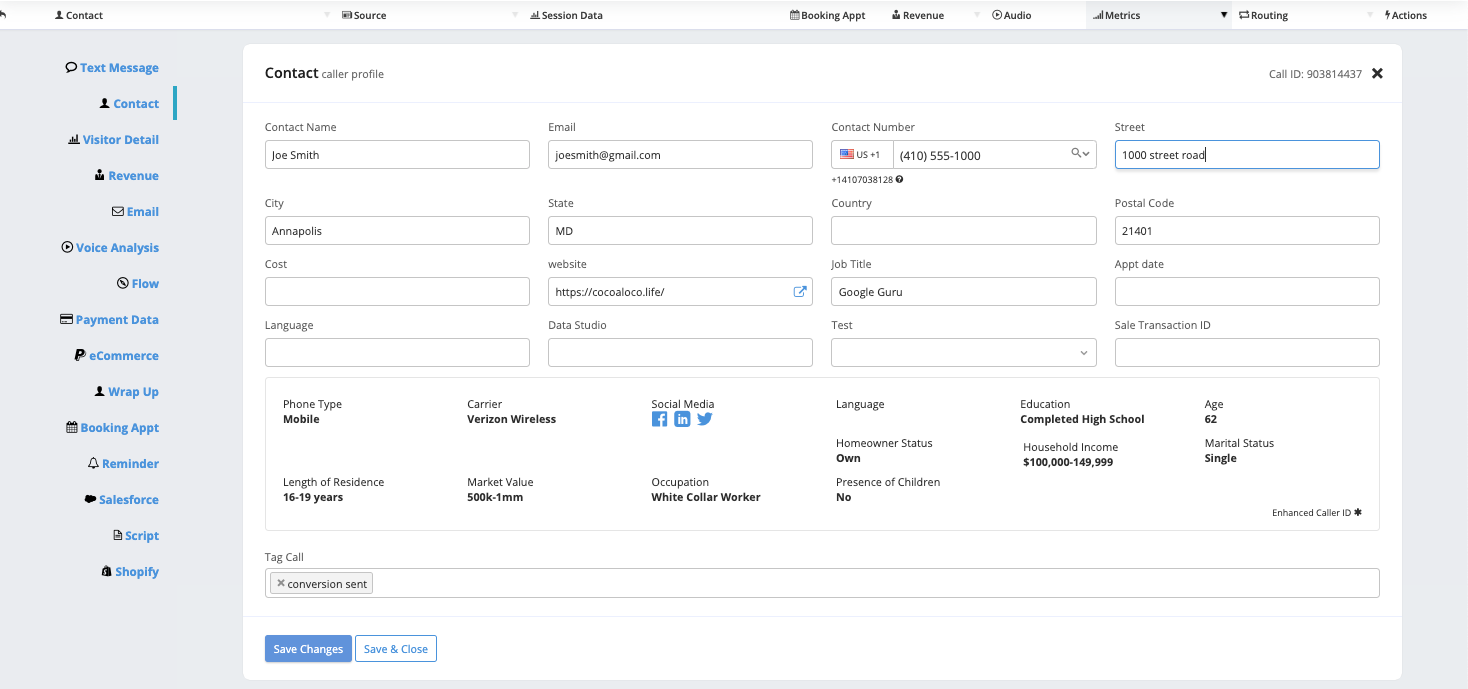Click the Twitter social media icon
Screen dimensions: 1468x689
click(705, 419)
